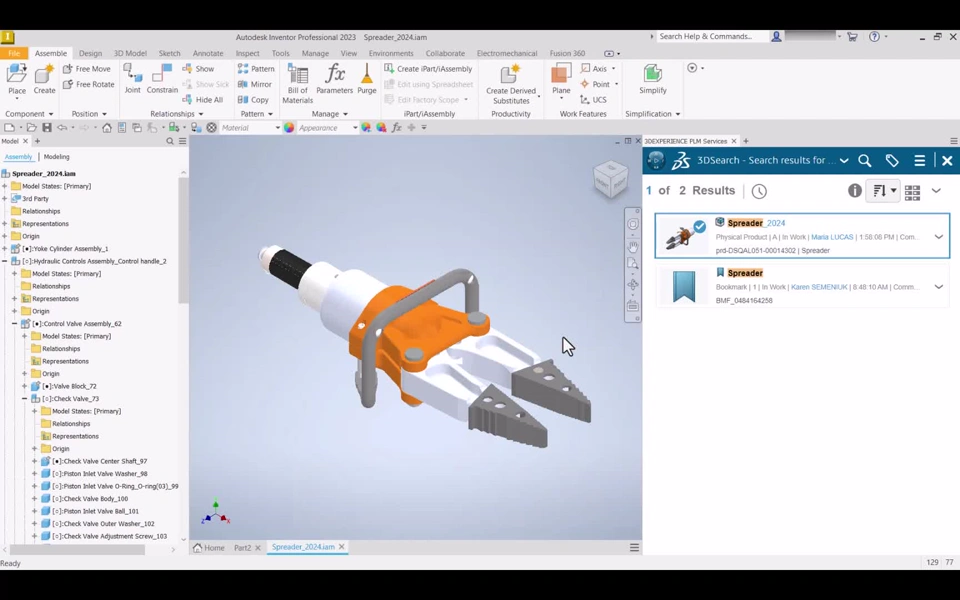Viewport: 960px width, 600px height.
Task: Expand the Yoke Cylinder Assembly_1 node
Action: point(5,249)
